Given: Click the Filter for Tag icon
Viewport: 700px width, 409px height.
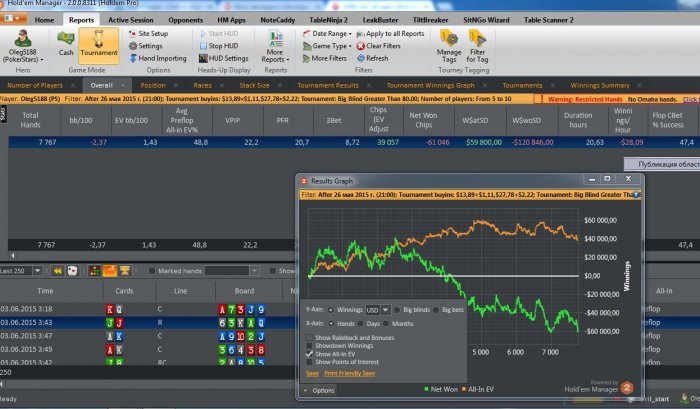Looking at the screenshot, I should click(478, 43).
